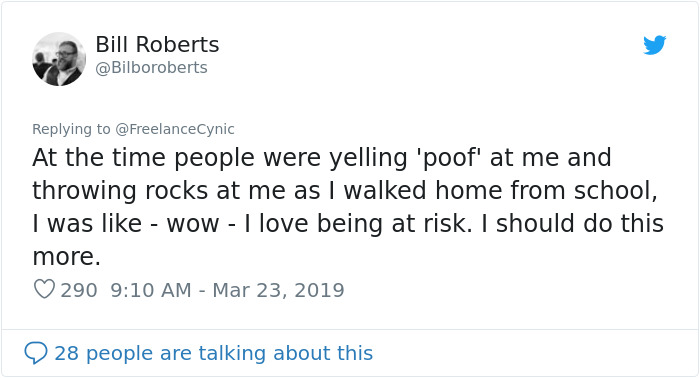Click the tweet's first line starting "At the time"
Viewport: 700px width, 378px height.
(x=321, y=158)
